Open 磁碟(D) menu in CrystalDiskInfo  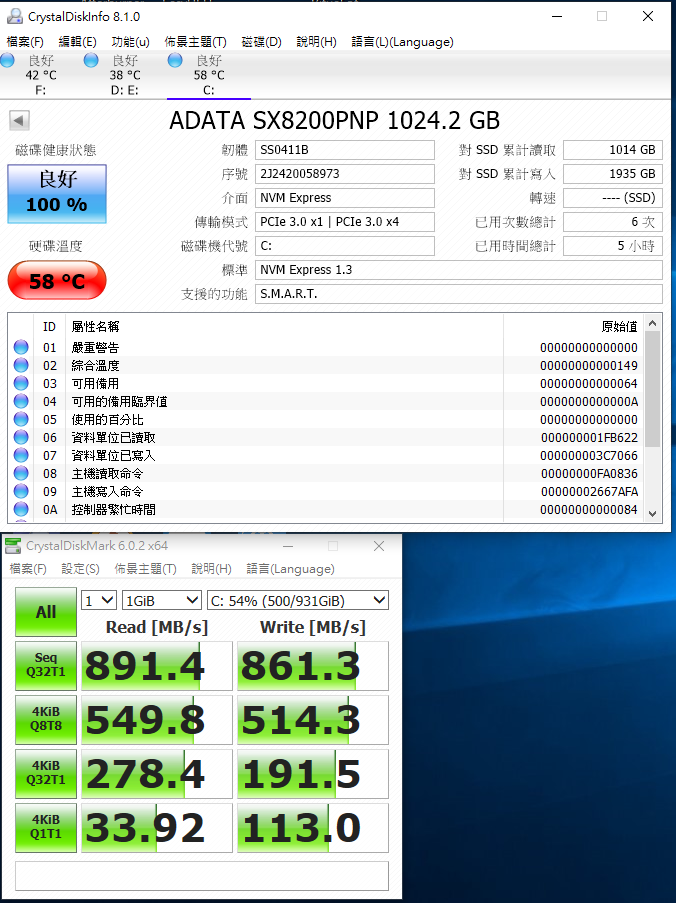point(261,42)
